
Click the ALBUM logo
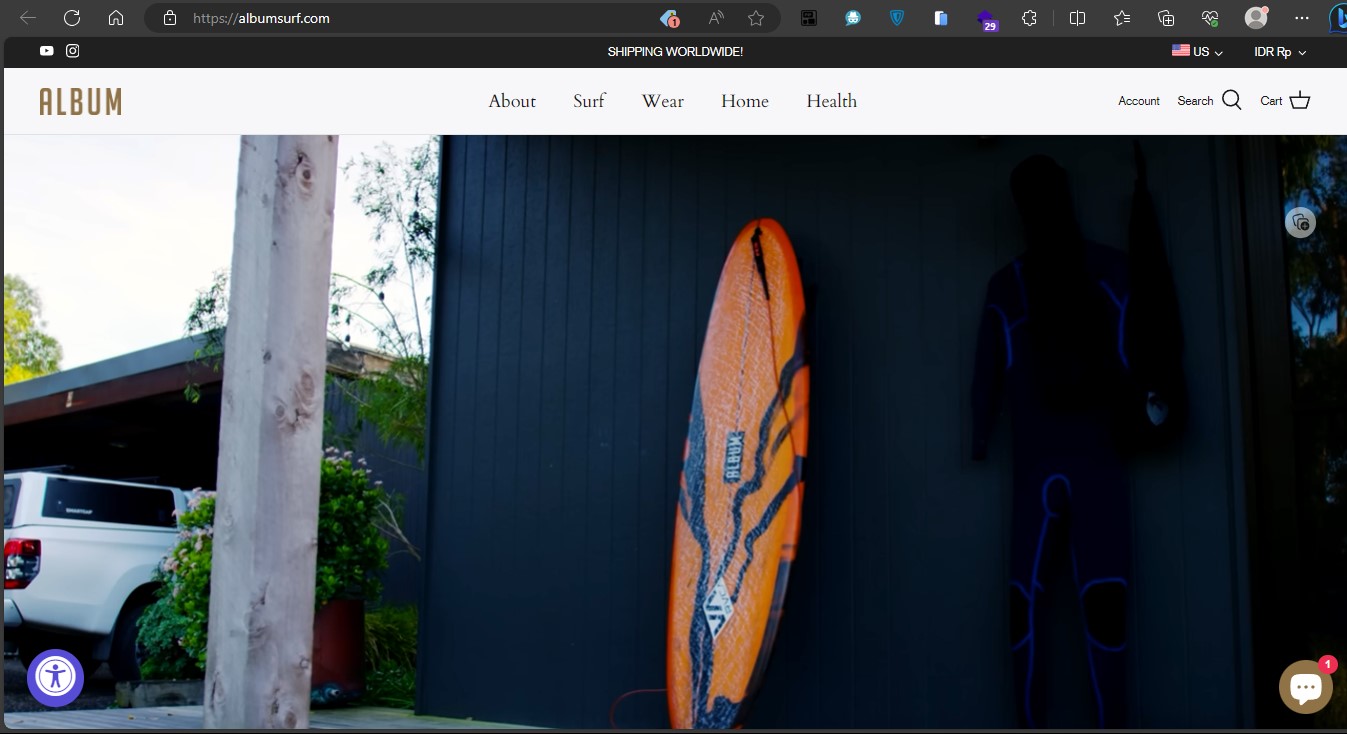(80, 101)
